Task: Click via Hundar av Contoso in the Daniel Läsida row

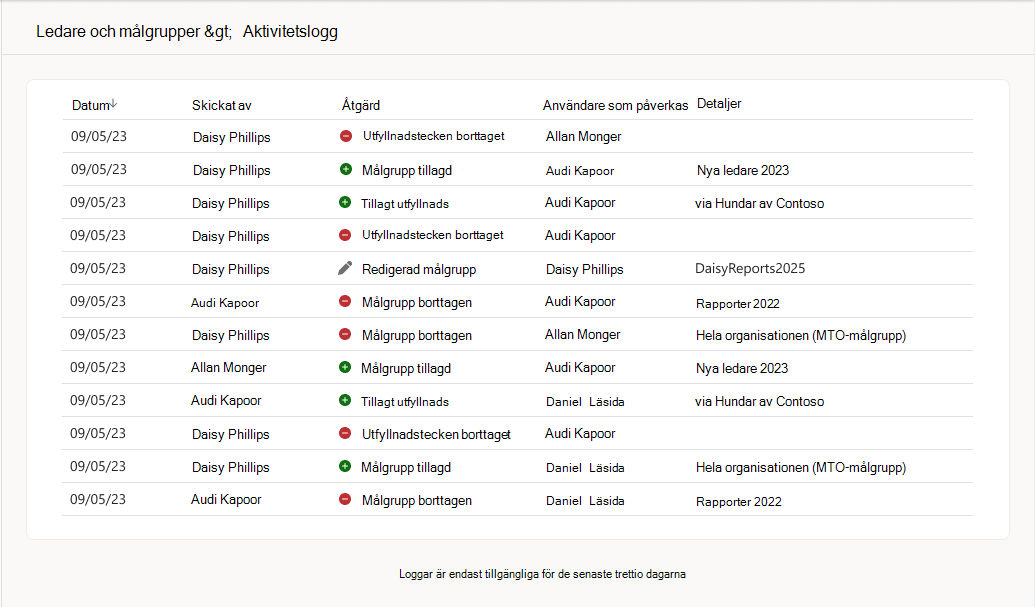Action: point(759,401)
